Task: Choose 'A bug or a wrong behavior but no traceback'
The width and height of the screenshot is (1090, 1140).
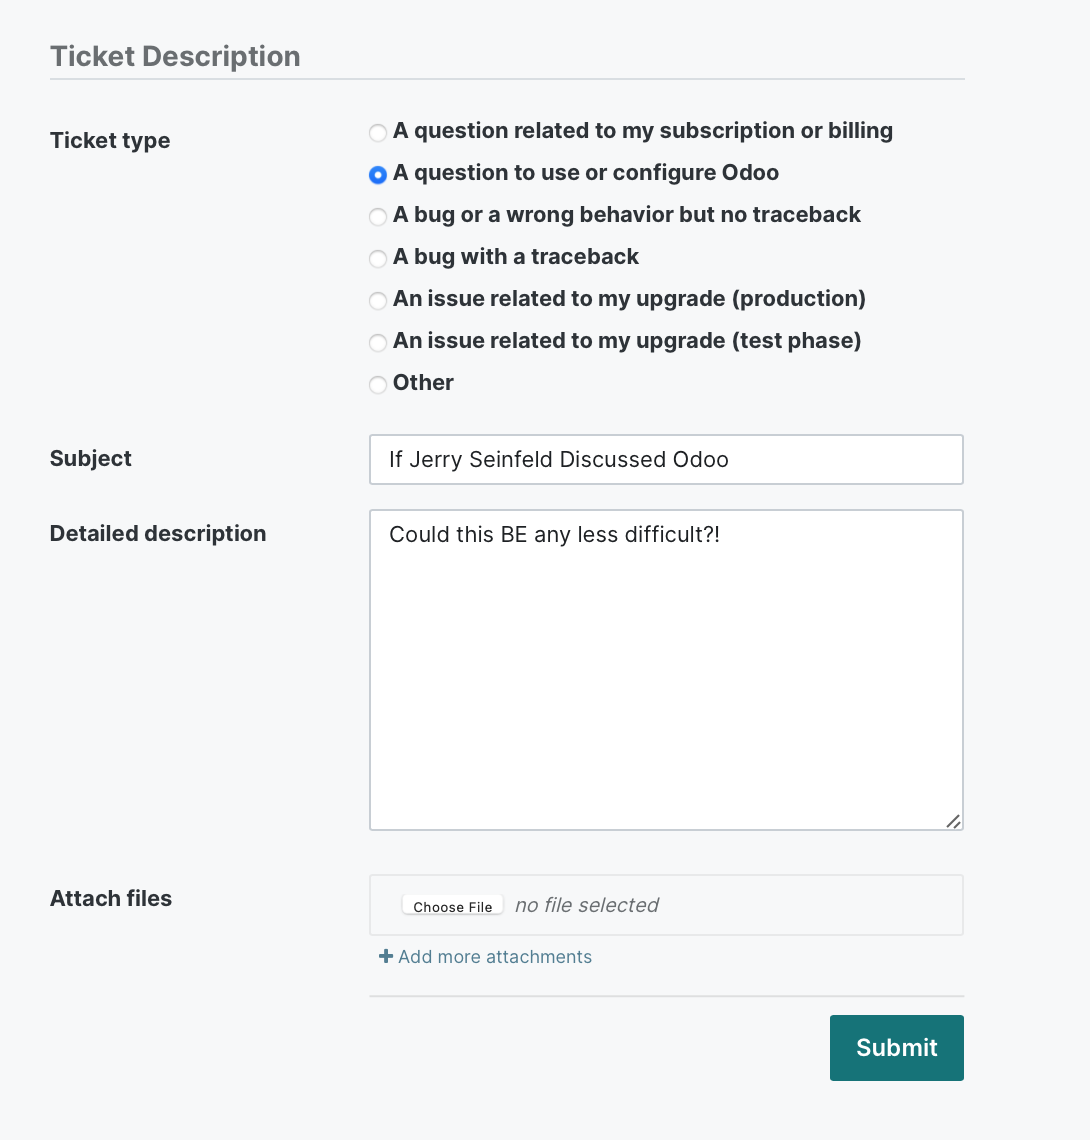Action: (x=377, y=217)
